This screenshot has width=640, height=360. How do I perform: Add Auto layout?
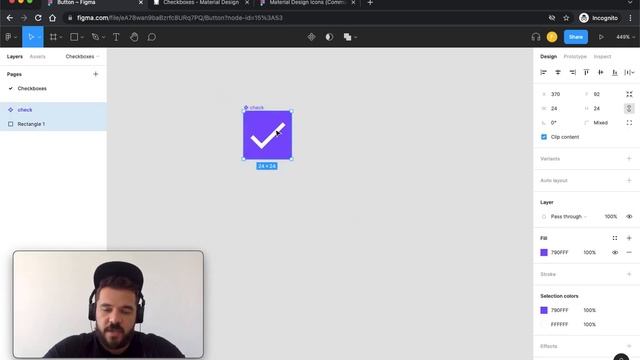point(629,180)
